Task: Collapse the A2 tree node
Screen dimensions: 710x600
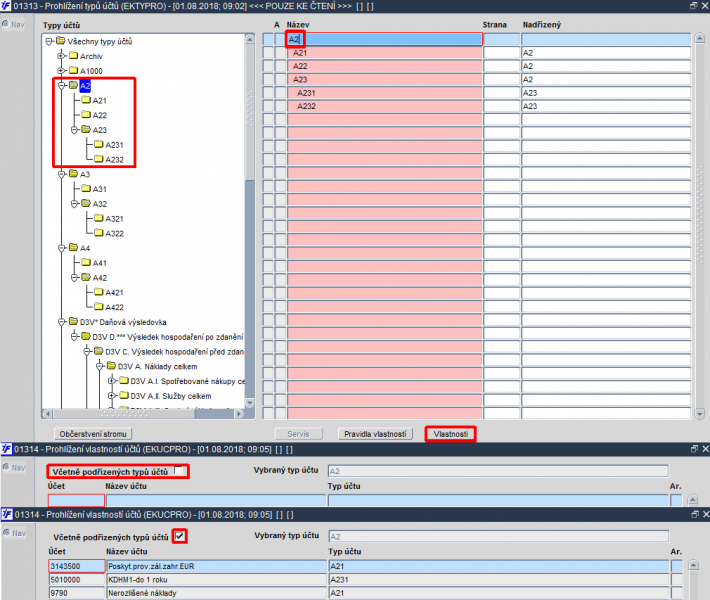Action: point(62,86)
